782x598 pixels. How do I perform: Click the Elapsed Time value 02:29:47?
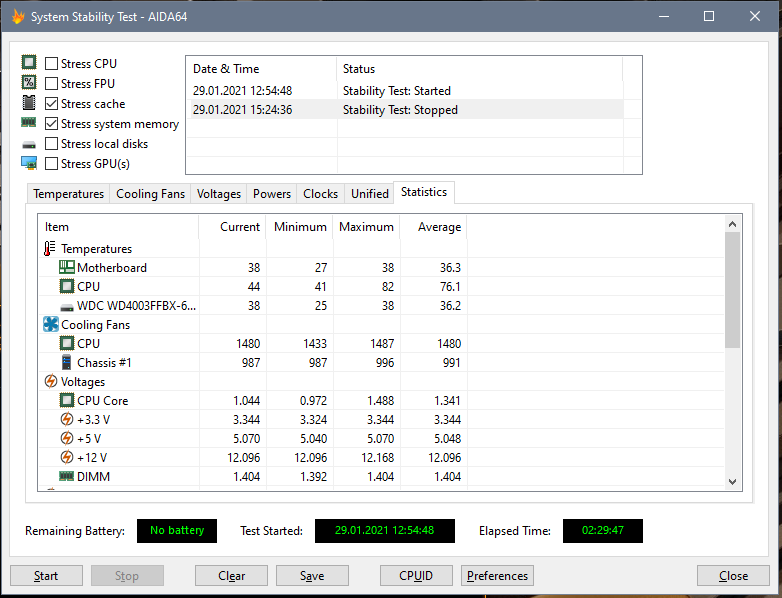(602, 530)
